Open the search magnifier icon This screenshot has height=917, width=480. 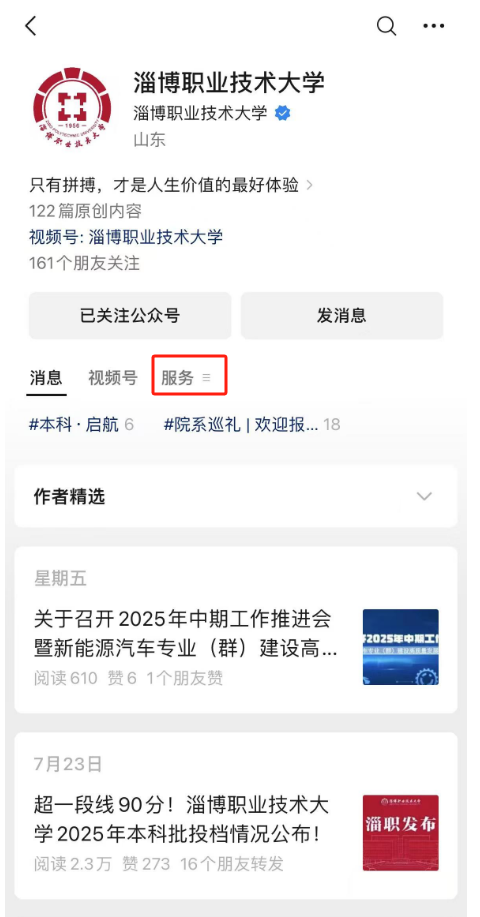click(386, 26)
